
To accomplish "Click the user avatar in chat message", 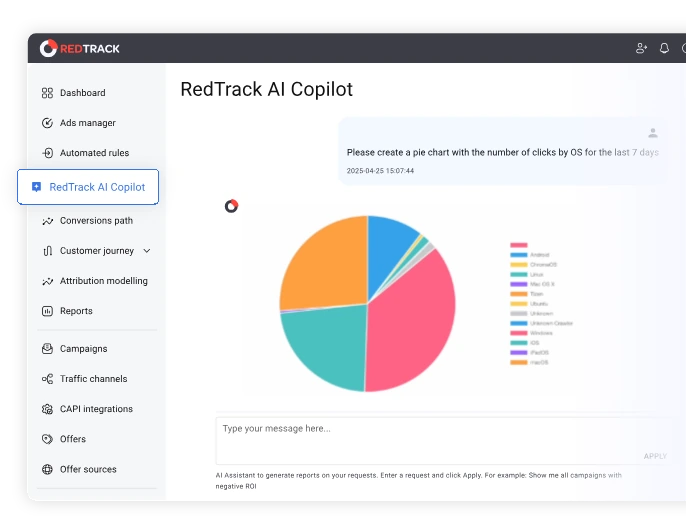I will tap(653, 133).
